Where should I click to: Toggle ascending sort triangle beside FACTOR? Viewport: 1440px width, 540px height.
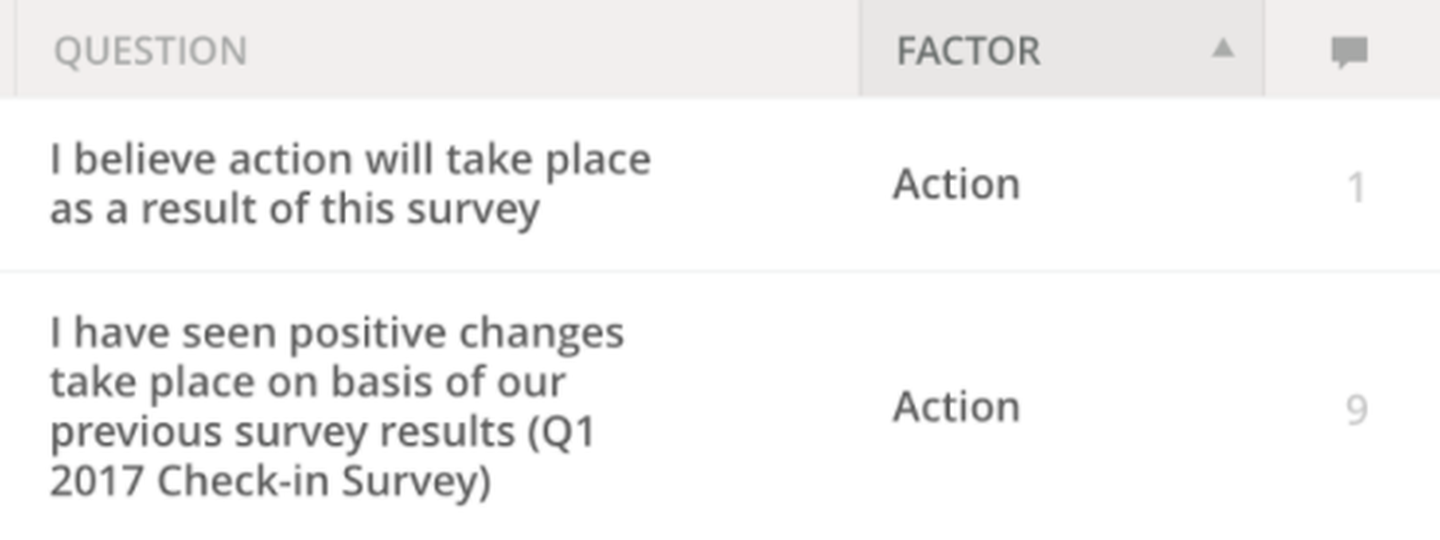[1222, 48]
